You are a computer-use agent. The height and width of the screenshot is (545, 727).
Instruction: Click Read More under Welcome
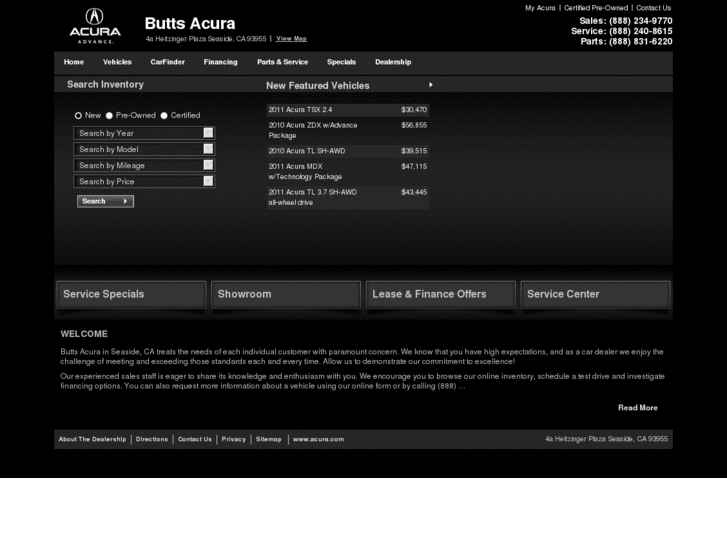(638, 408)
